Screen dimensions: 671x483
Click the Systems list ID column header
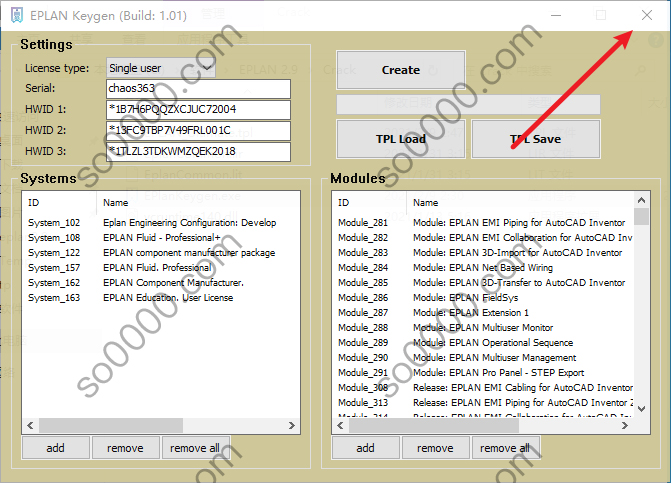pos(60,202)
